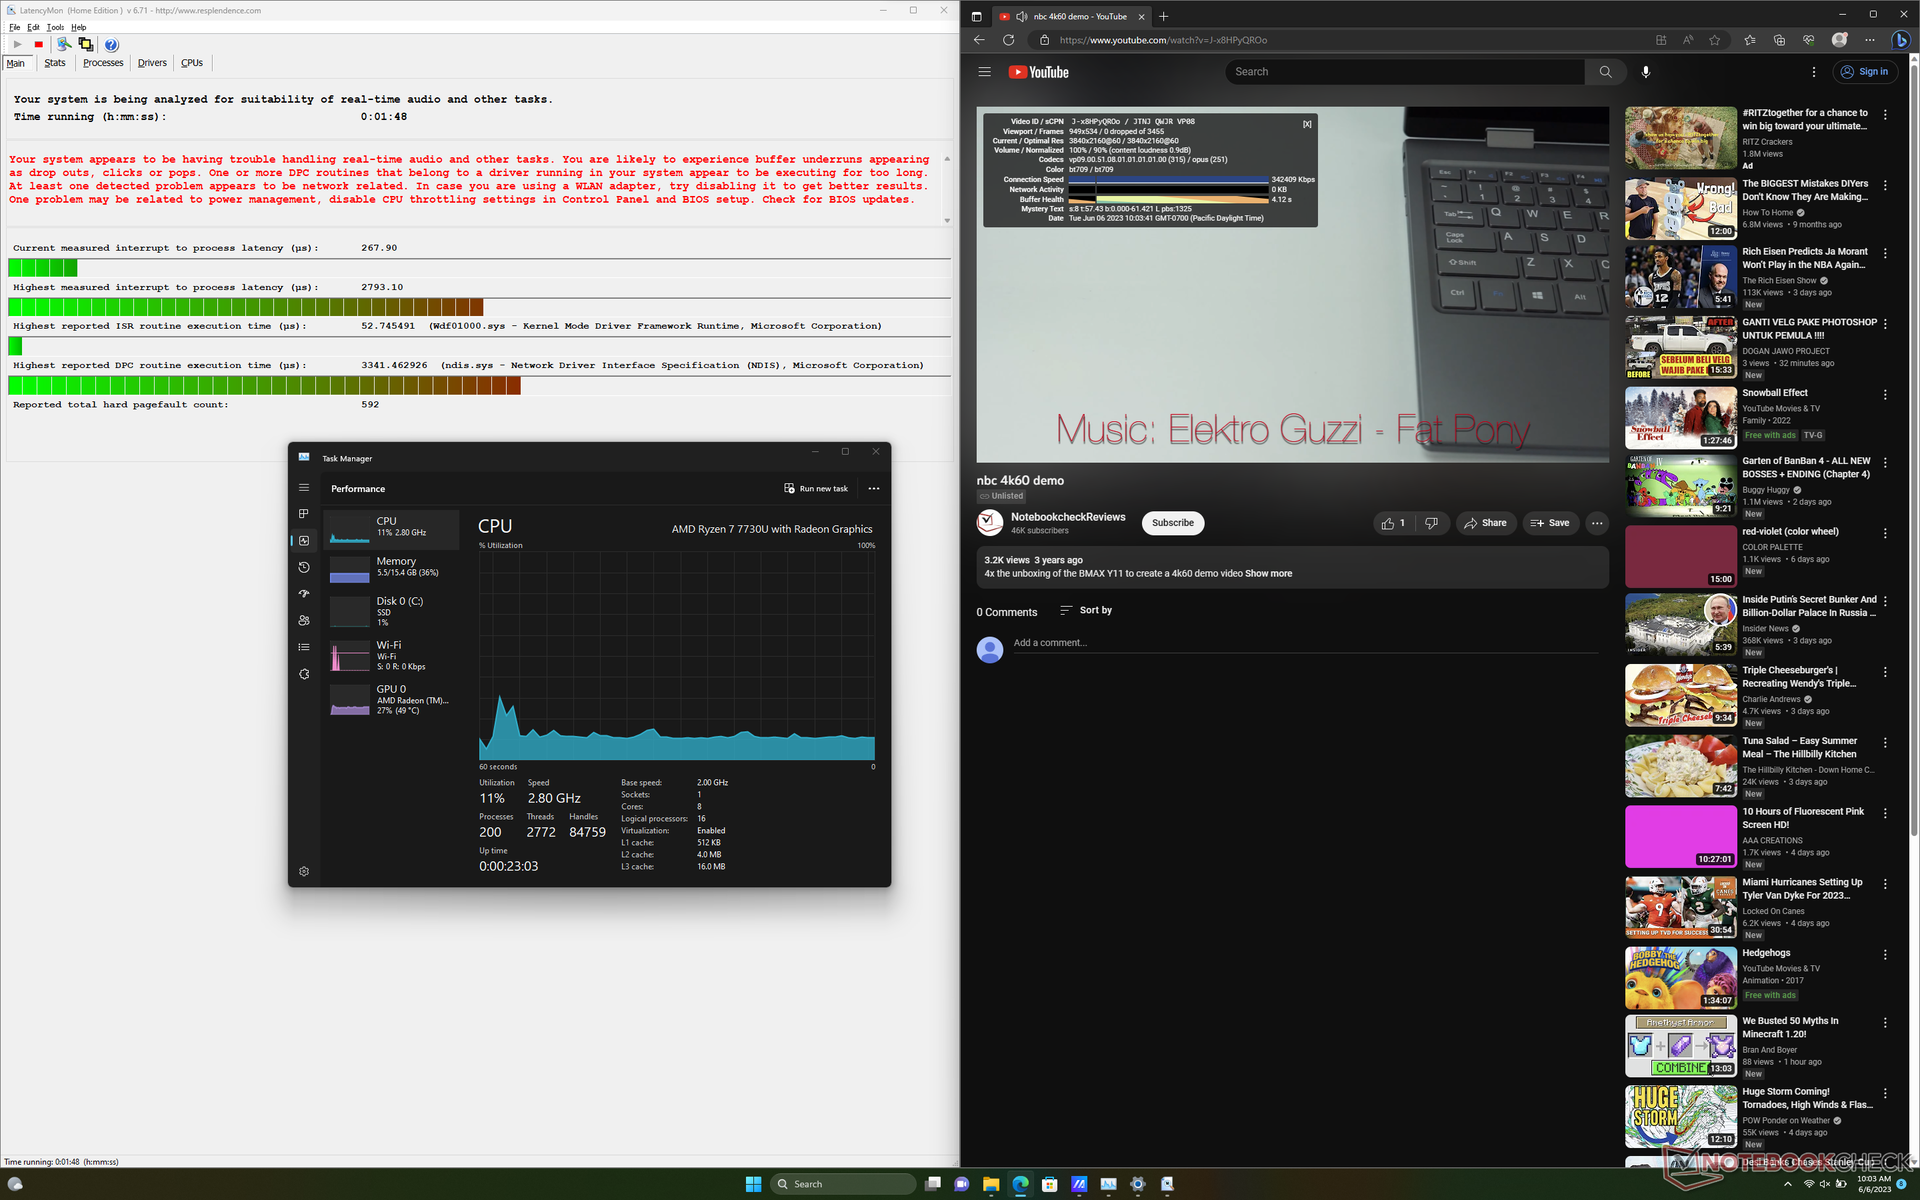Image resolution: width=1920 pixels, height=1200 pixels.
Task: Open LatencyMon blue help question mark icon
Action: 112,45
